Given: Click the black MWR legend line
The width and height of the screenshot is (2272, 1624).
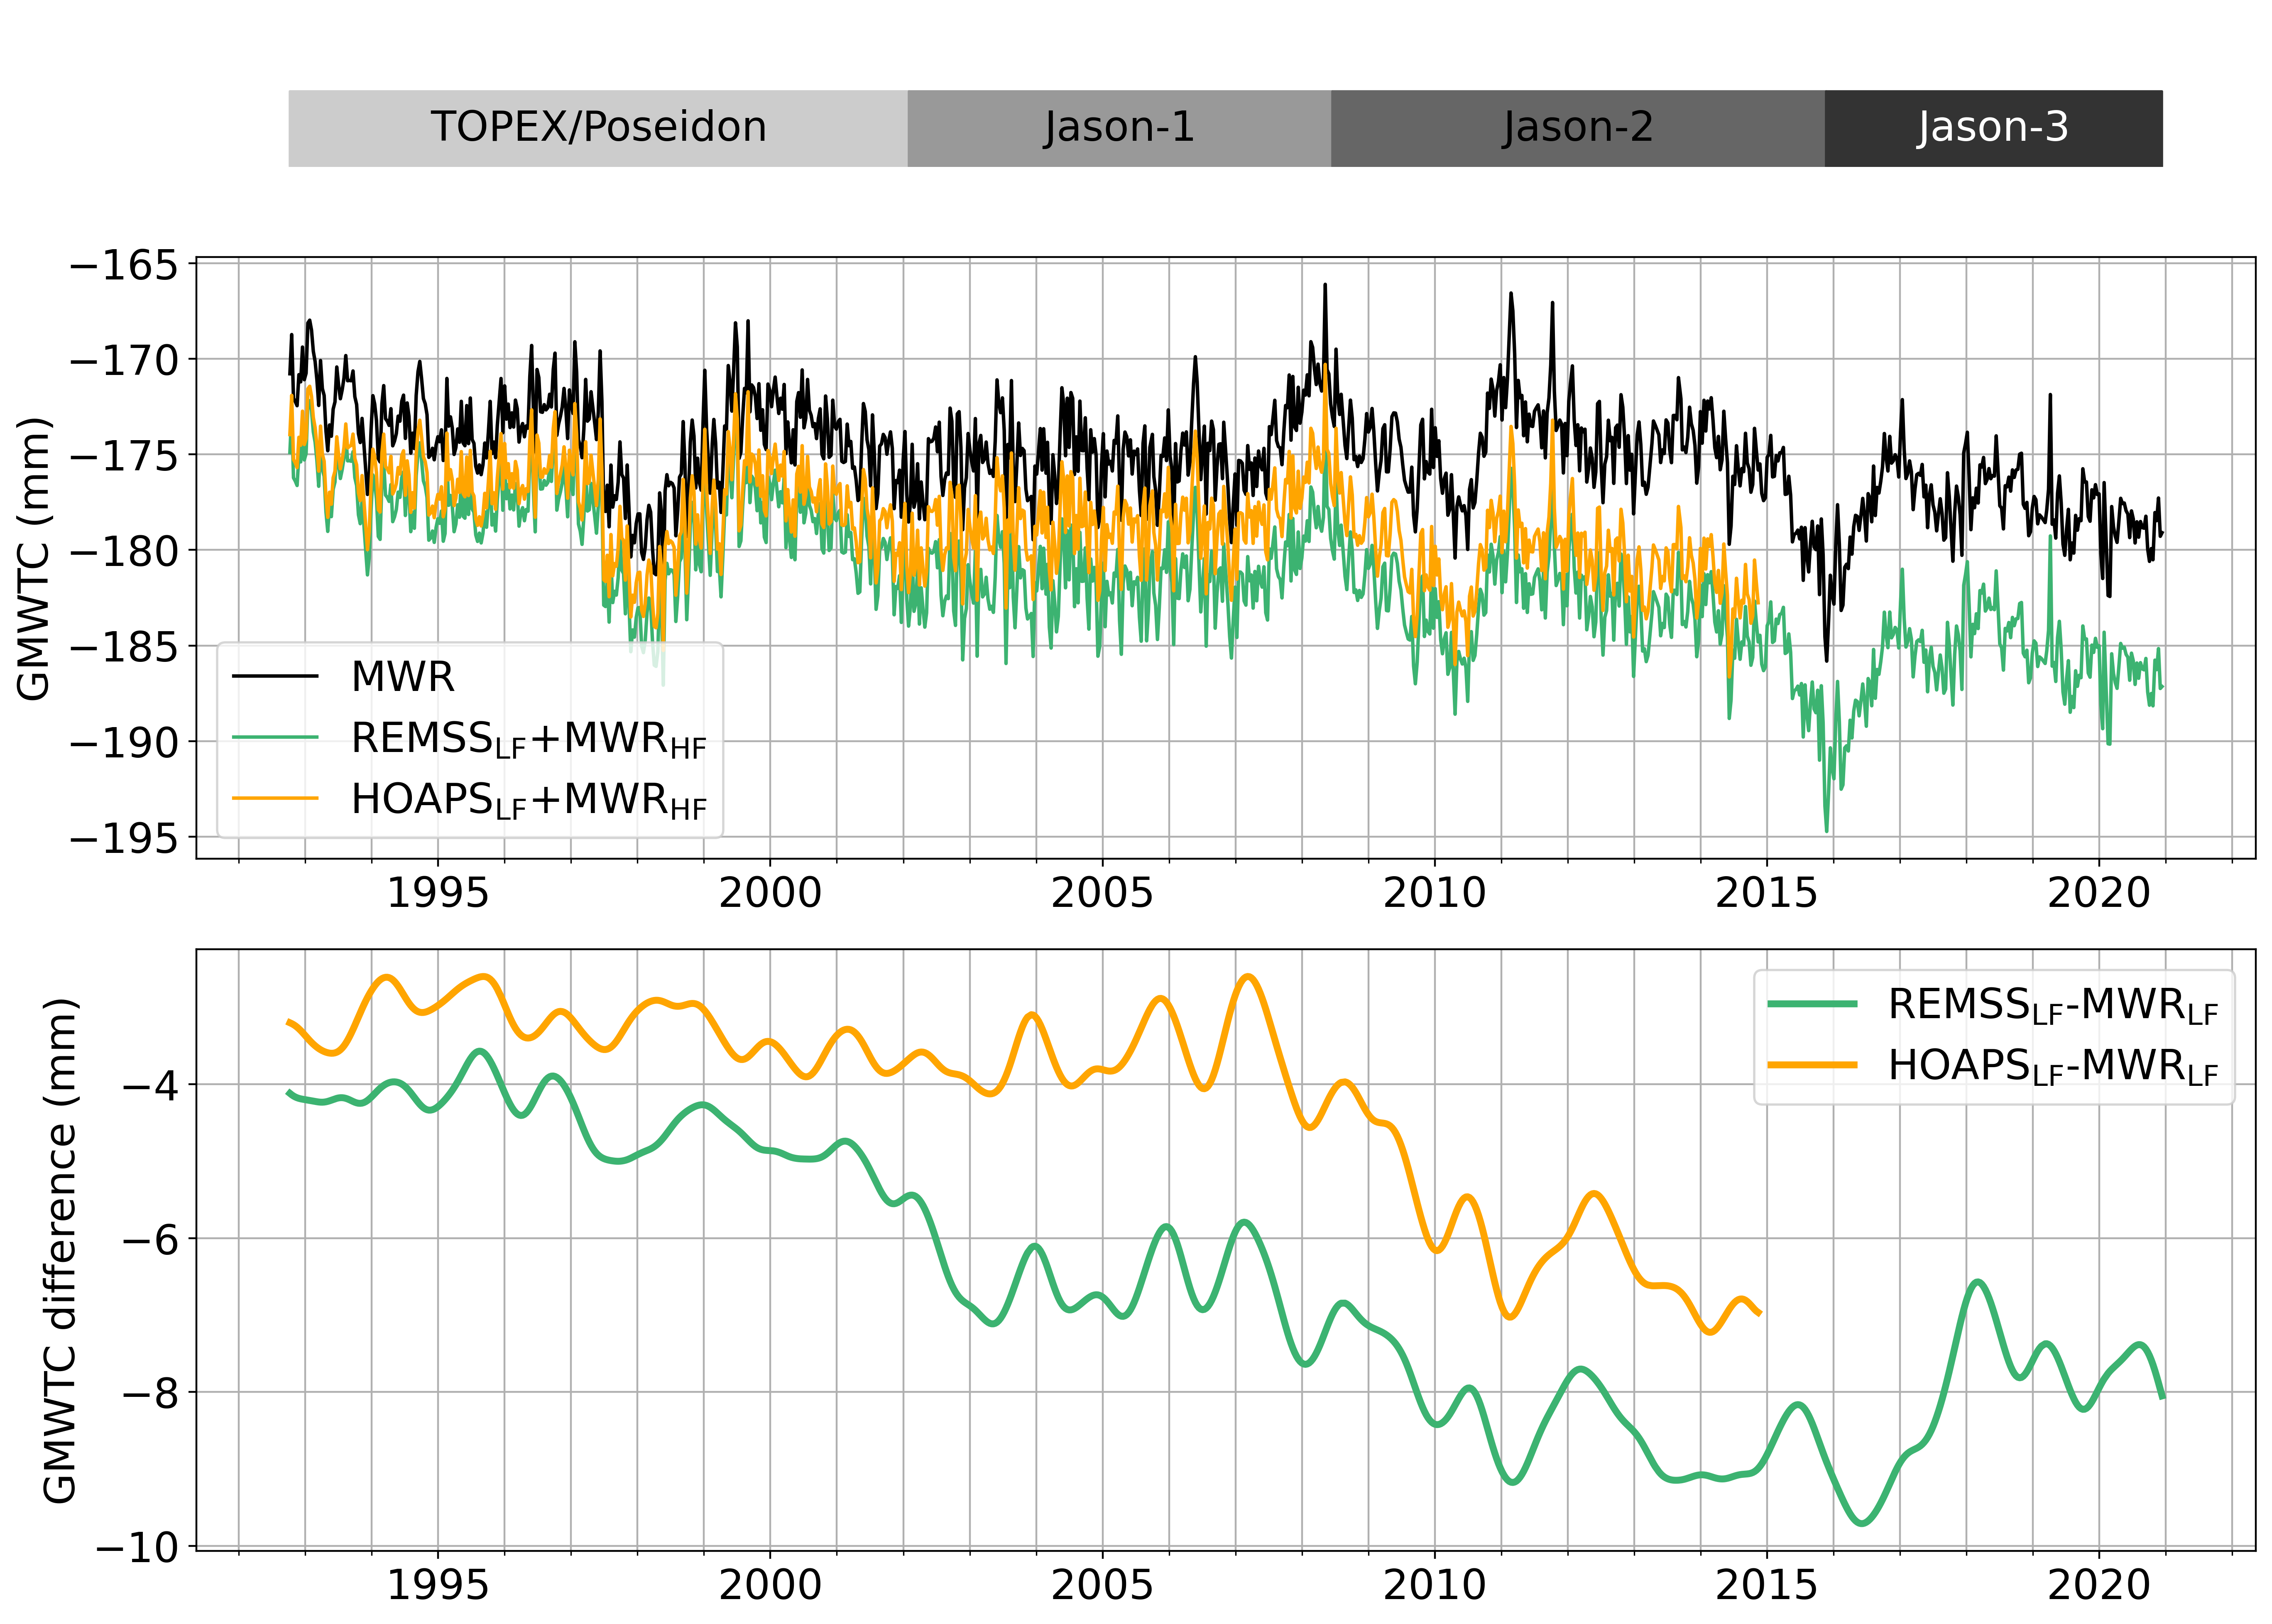Looking at the screenshot, I should tap(275, 677).
